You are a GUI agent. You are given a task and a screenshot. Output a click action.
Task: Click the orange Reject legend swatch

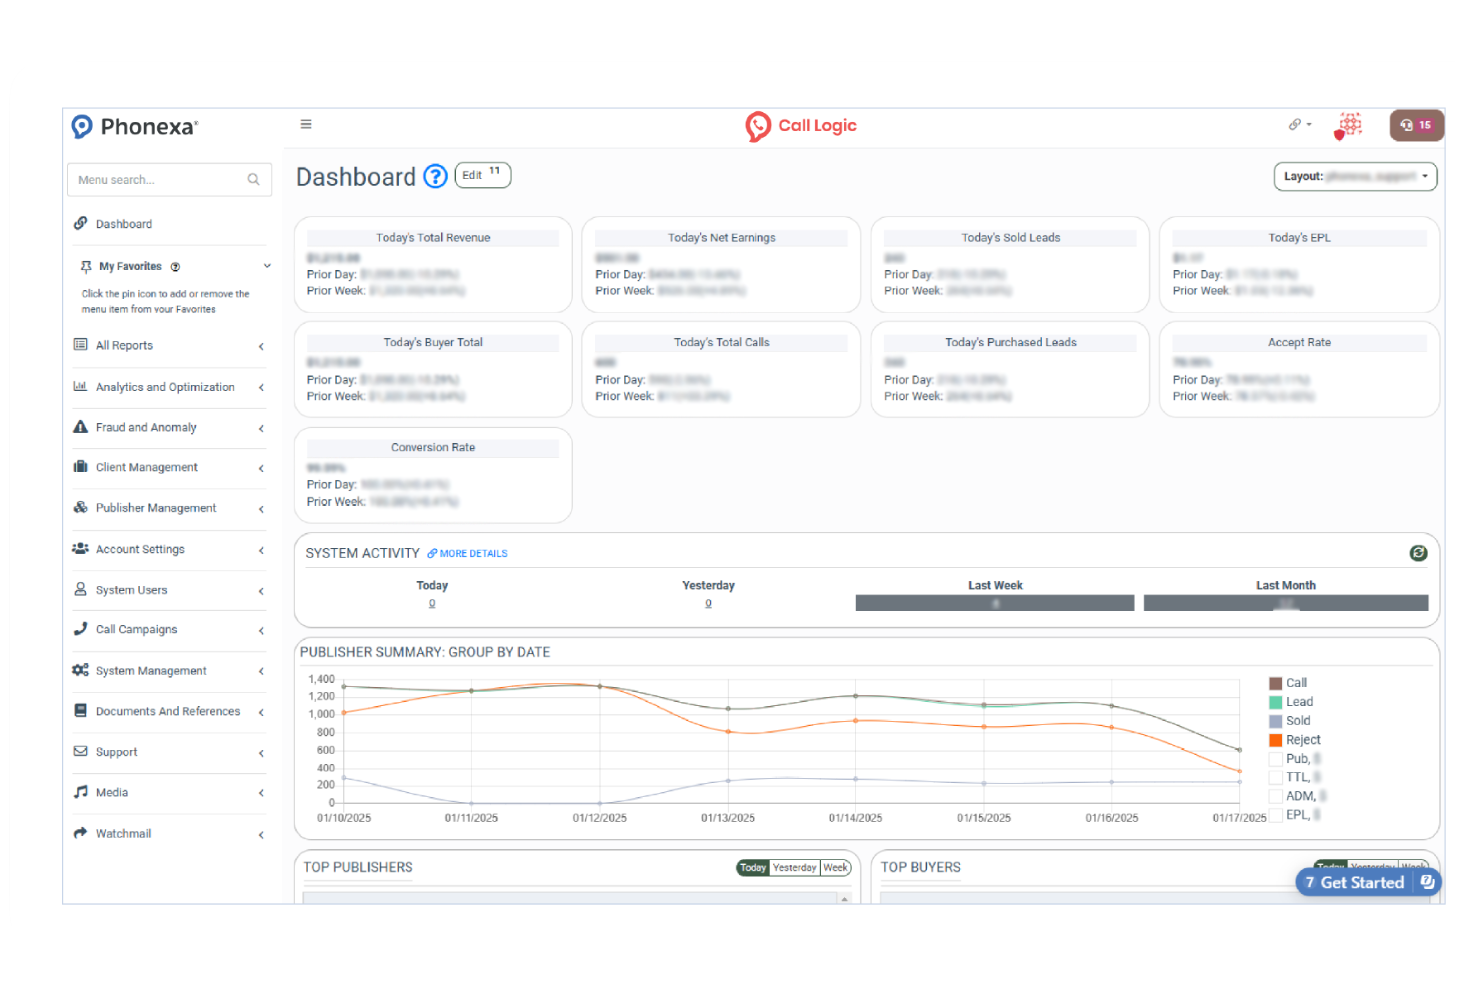[x=1275, y=741]
